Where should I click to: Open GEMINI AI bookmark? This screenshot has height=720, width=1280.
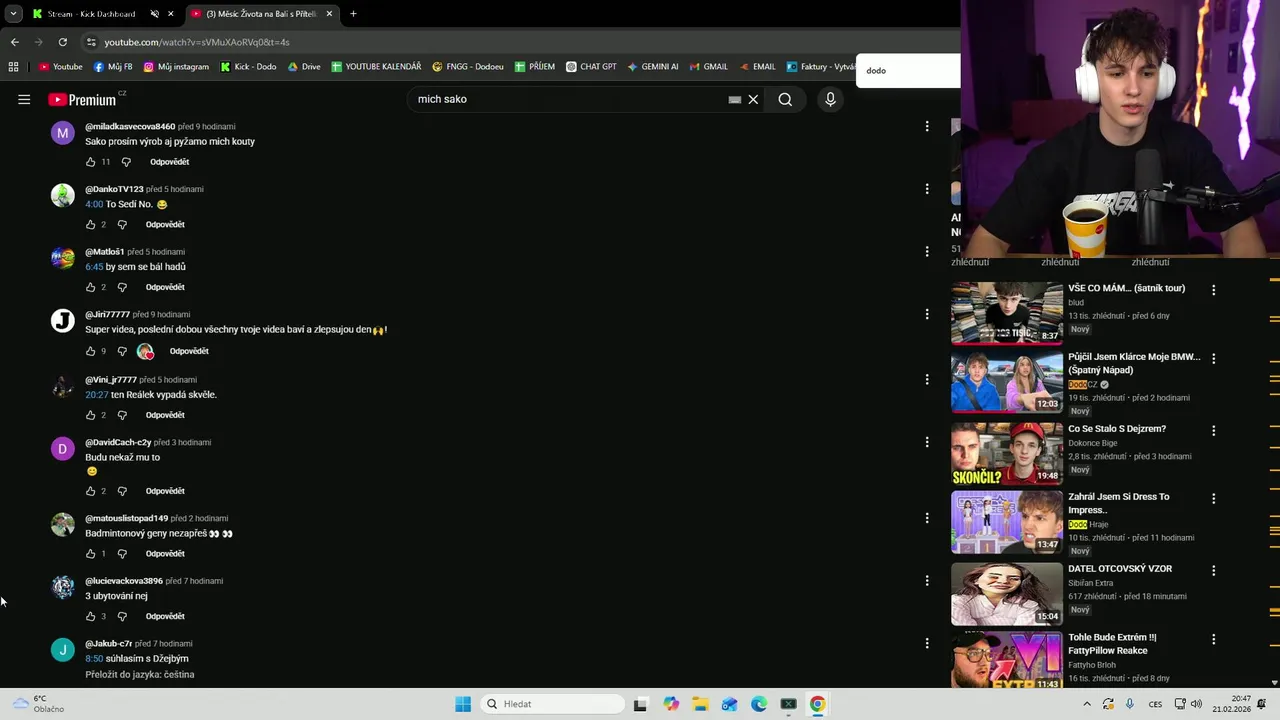653,67
